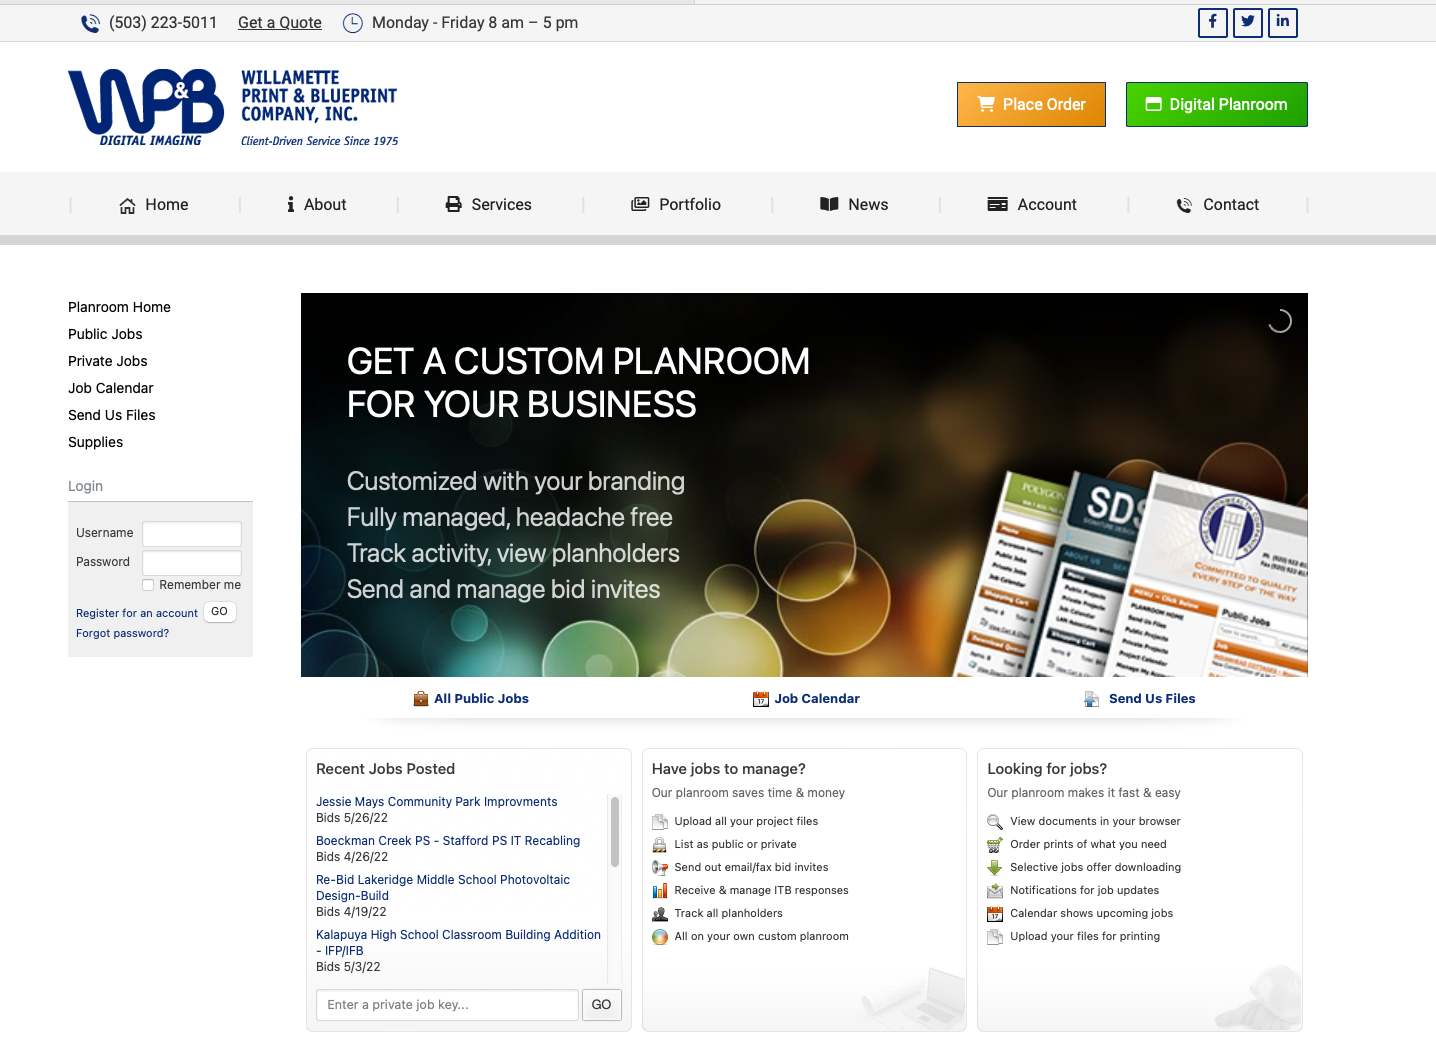Click the Track all planholders icon

click(660, 914)
